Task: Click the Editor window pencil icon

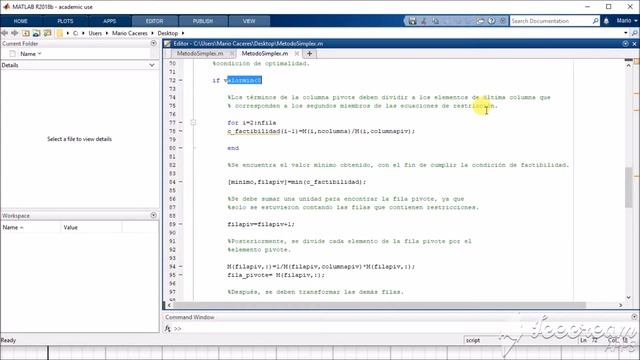Action: tap(167, 44)
